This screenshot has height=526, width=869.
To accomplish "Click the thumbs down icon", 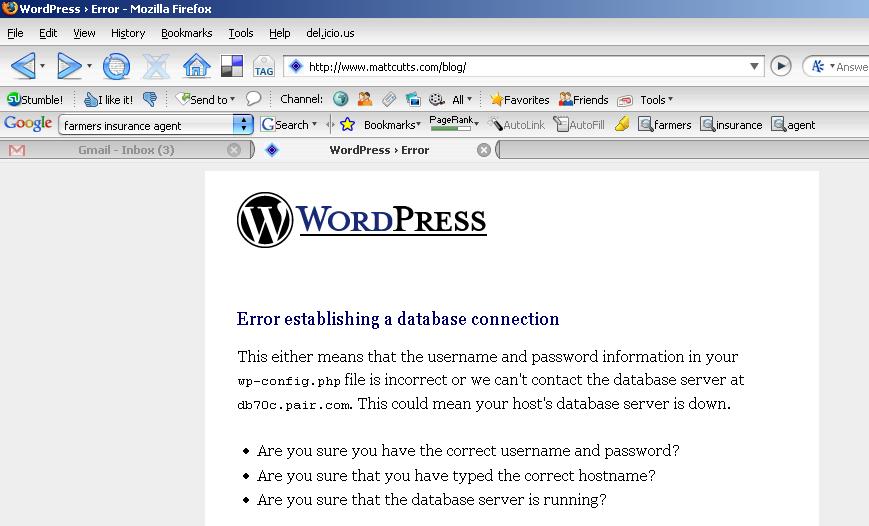I will (150, 99).
